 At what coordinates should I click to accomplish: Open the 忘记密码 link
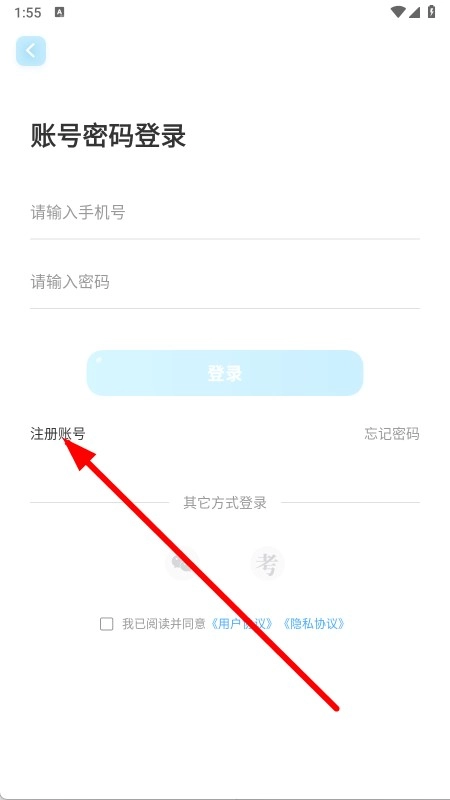[392, 434]
